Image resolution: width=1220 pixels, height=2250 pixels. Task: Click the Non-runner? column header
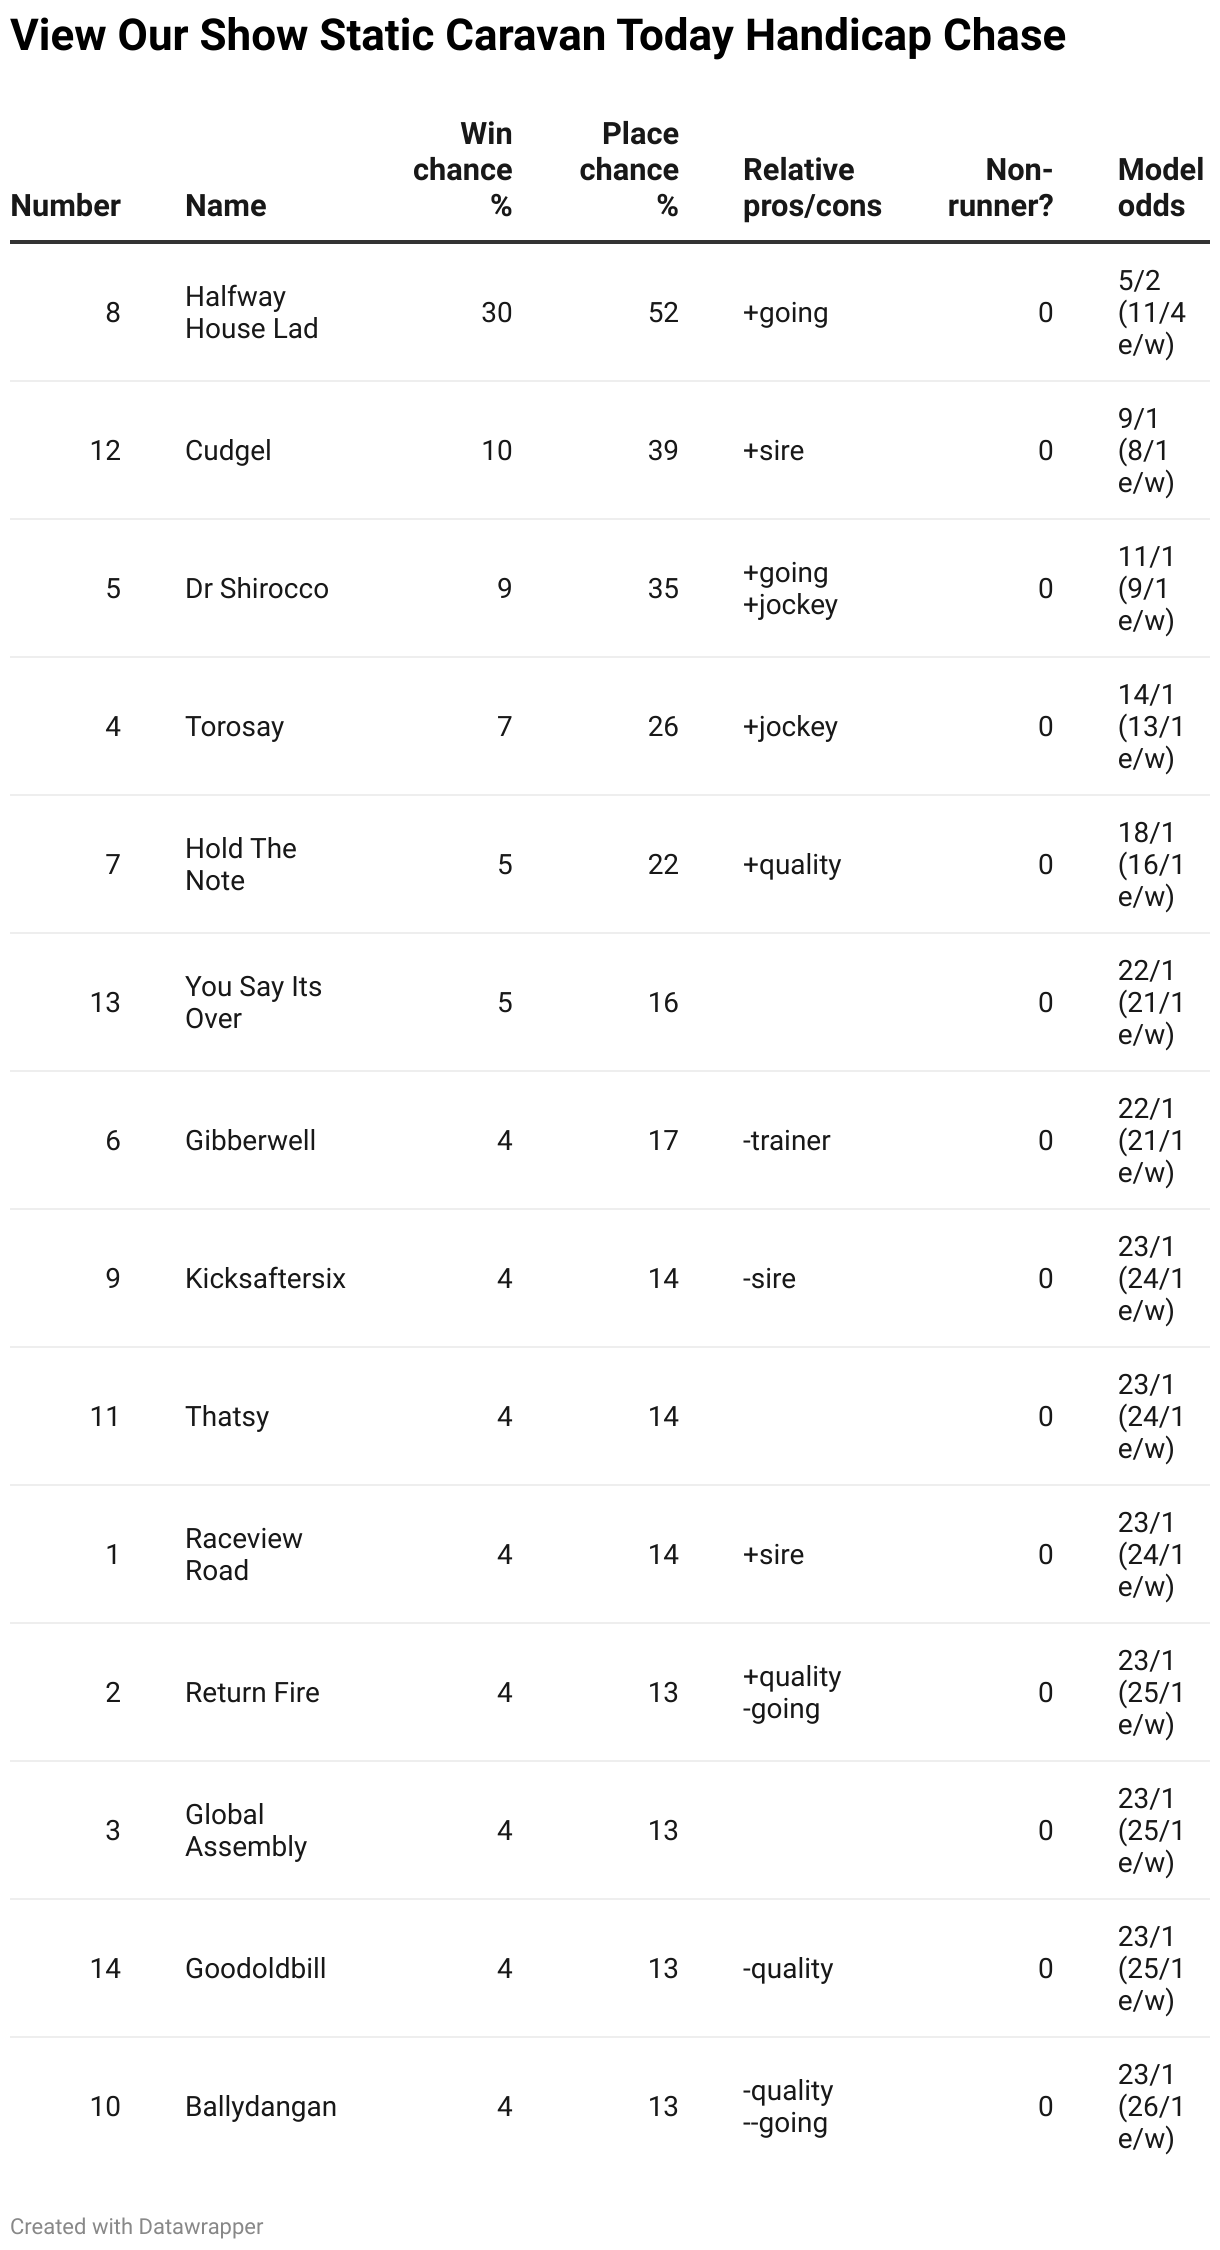tap(1000, 187)
